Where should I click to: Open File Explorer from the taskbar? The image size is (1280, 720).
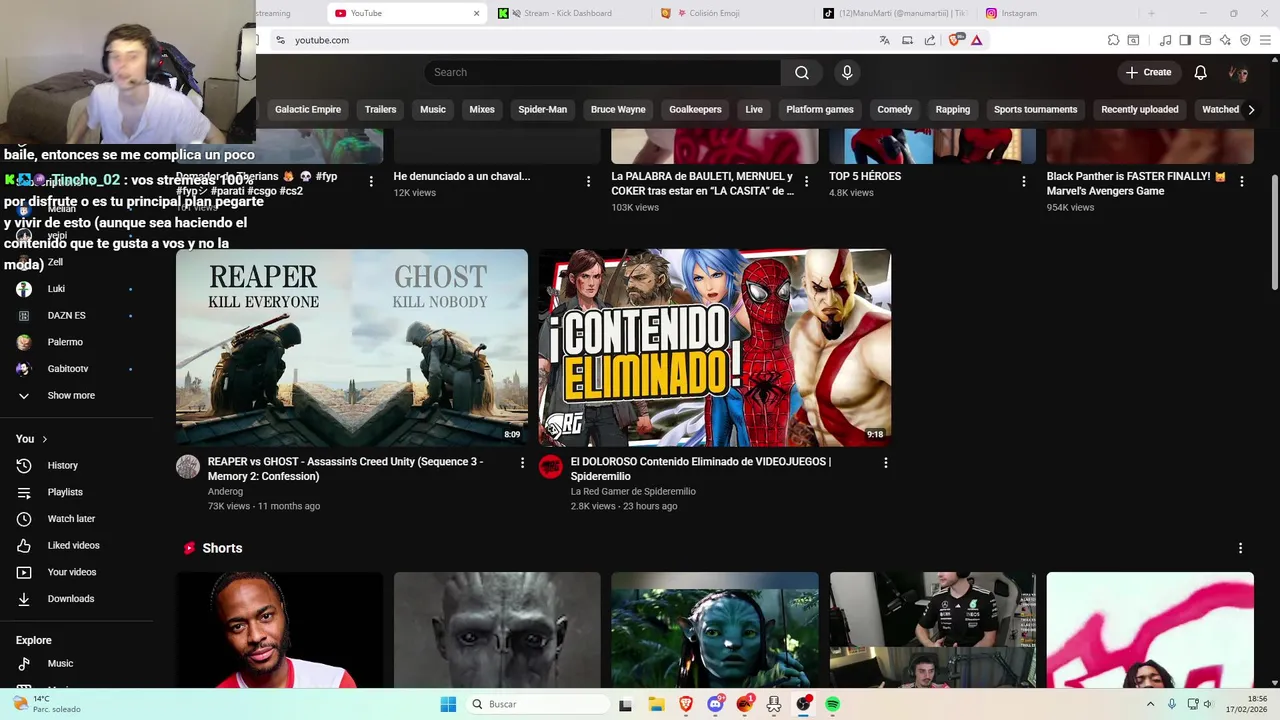pyautogui.click(x=656, y=704)
